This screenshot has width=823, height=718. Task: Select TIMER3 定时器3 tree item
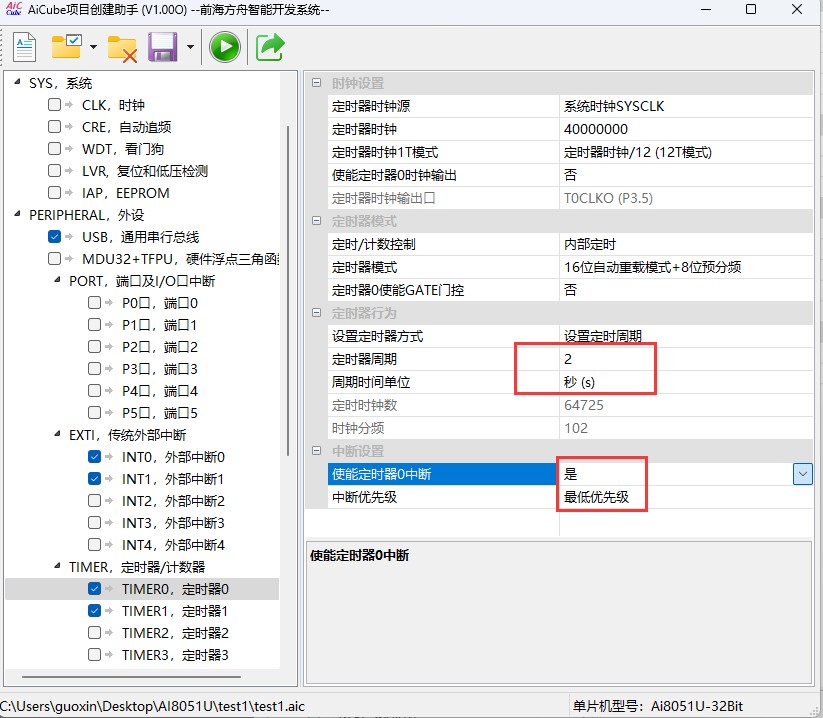point(175,656)
